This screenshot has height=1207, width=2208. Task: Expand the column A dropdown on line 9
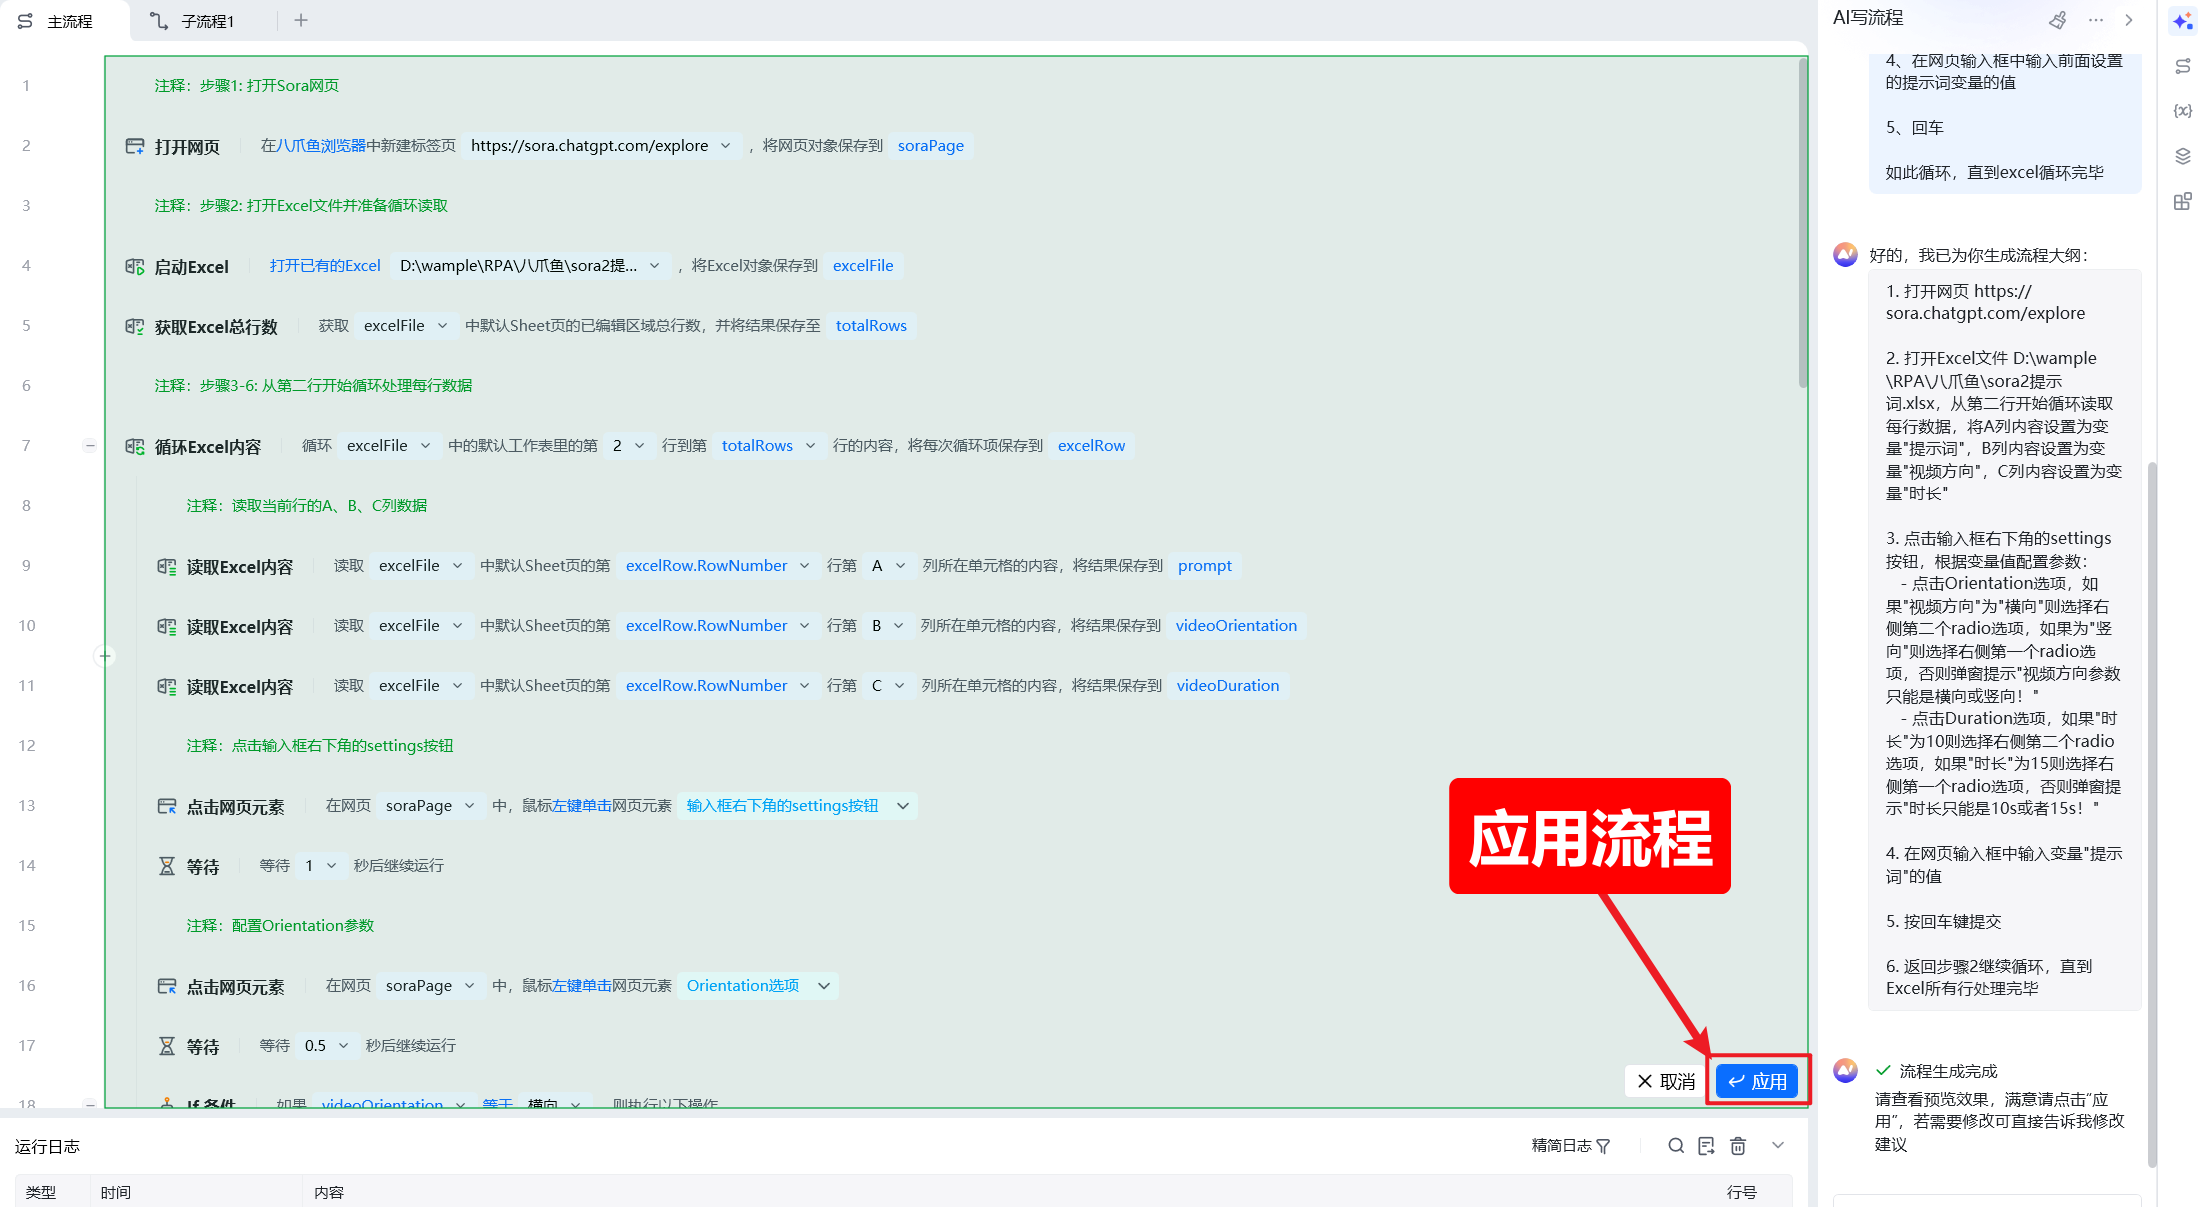900,566
